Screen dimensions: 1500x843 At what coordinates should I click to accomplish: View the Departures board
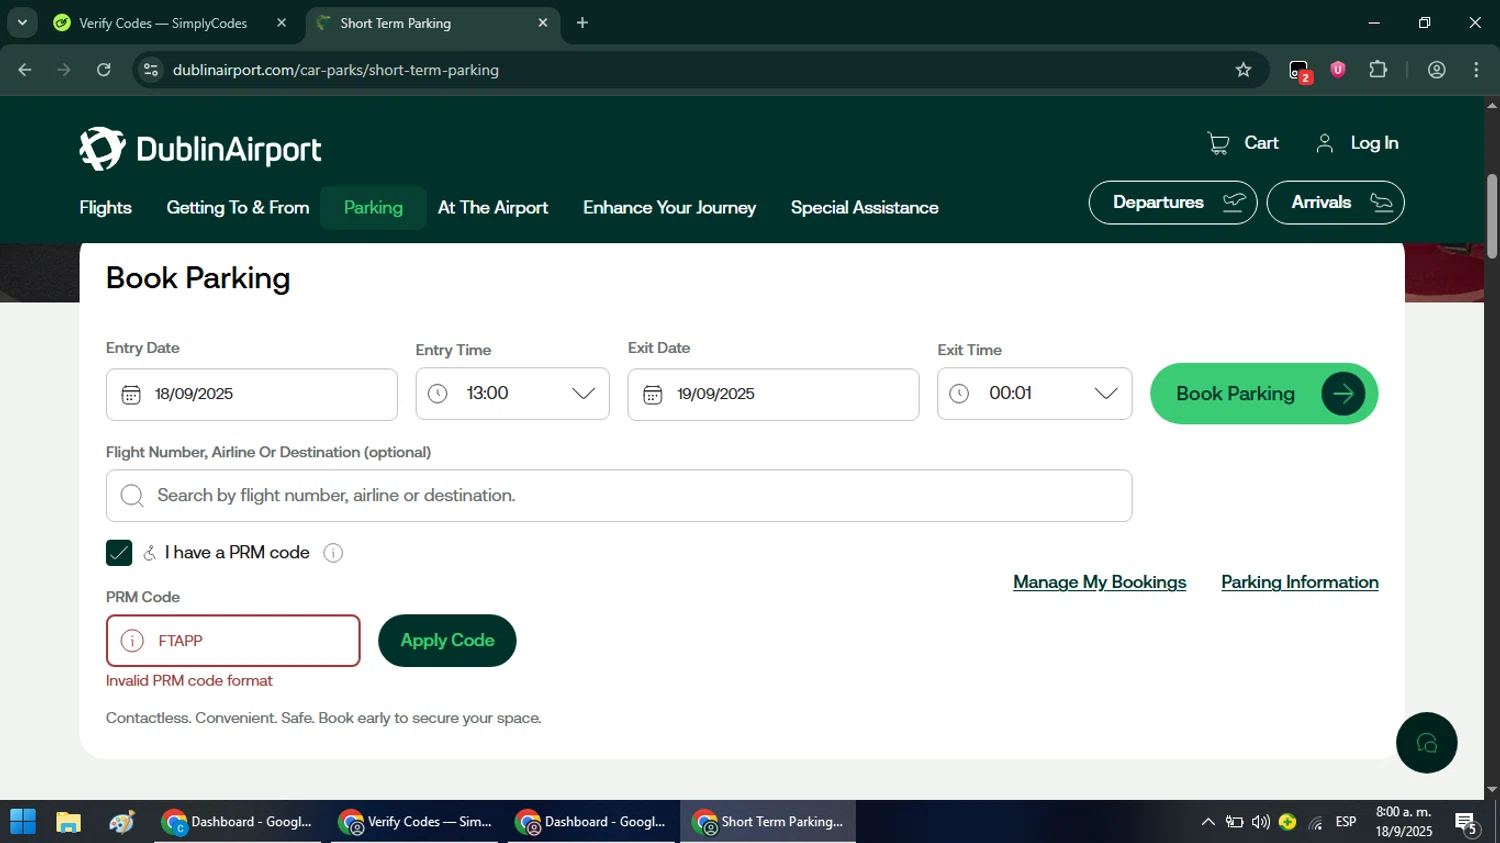[1172, 203]
